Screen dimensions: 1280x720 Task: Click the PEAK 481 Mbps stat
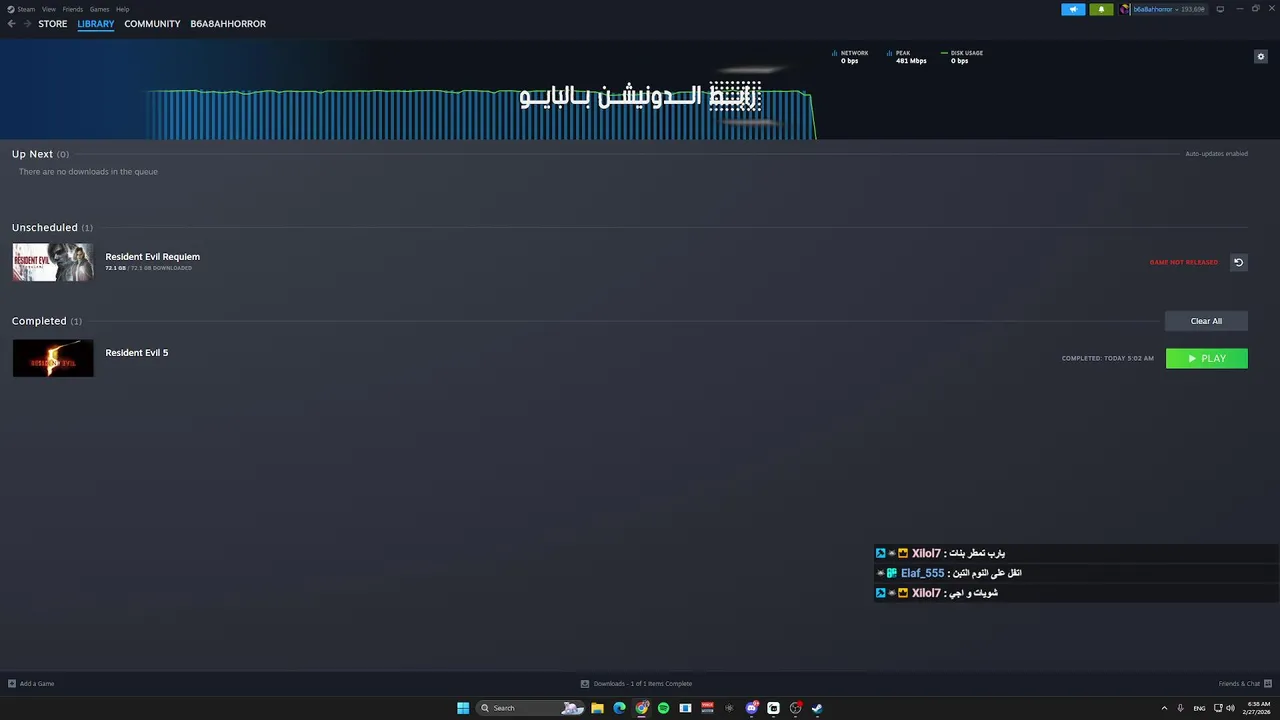906,57
